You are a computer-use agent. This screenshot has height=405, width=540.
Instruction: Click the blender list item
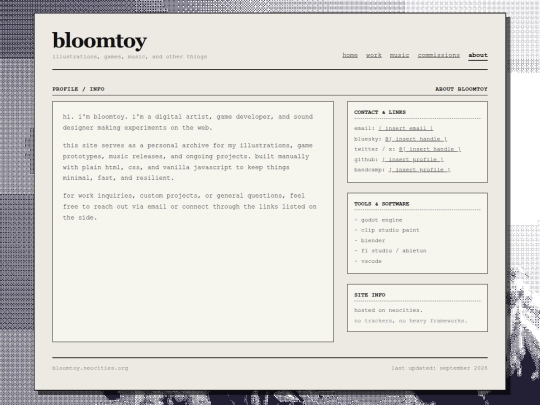tap(370, 241)
